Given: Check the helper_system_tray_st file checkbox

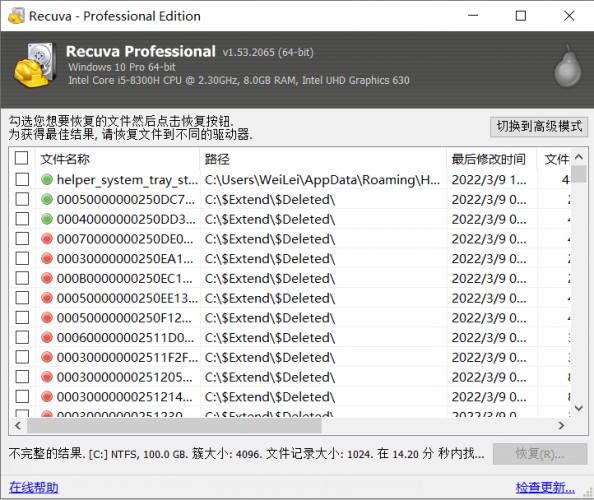Looking at the screenshot, I should click(x=22, y=179).
